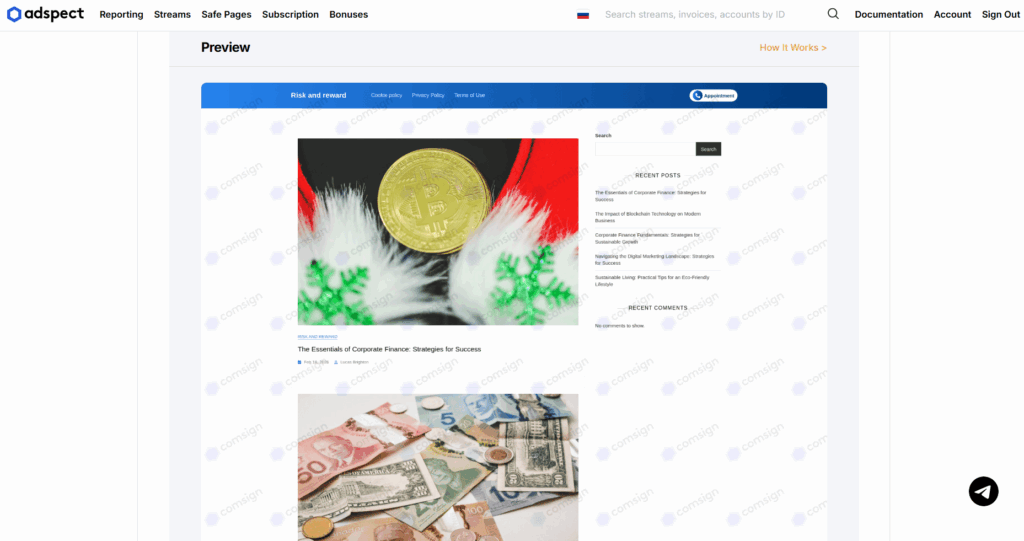Open the Bitcoin coin post thumbnail
1024x541 pixels.
pos(438,231)
